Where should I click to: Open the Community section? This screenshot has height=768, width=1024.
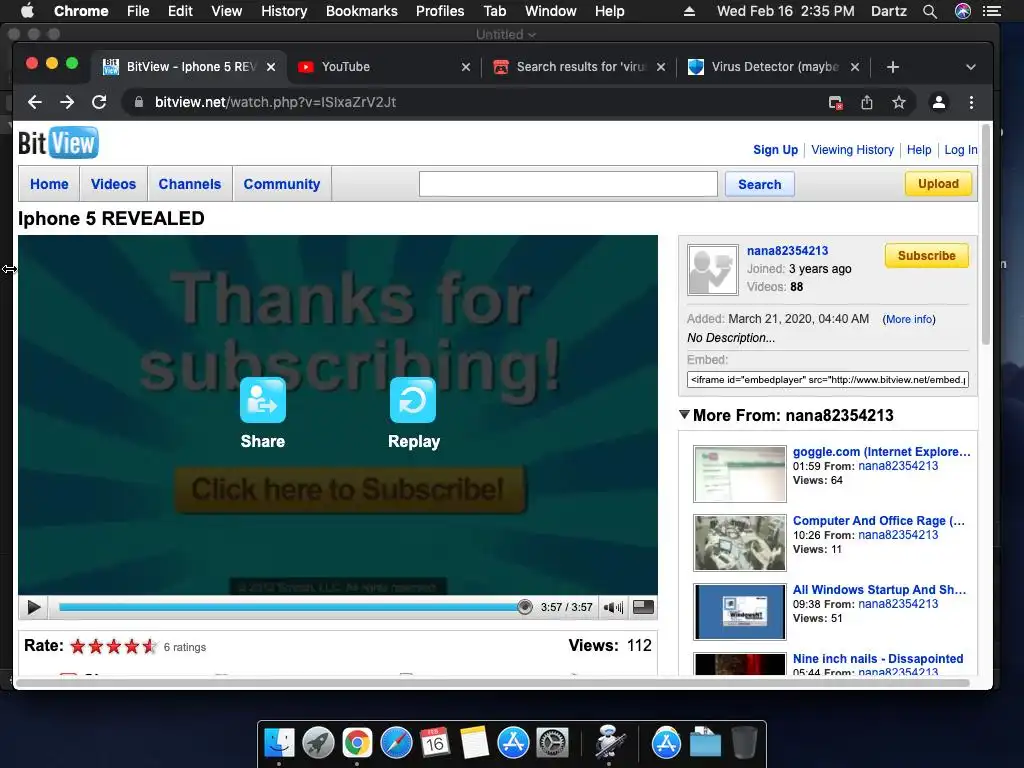point(282,184)
